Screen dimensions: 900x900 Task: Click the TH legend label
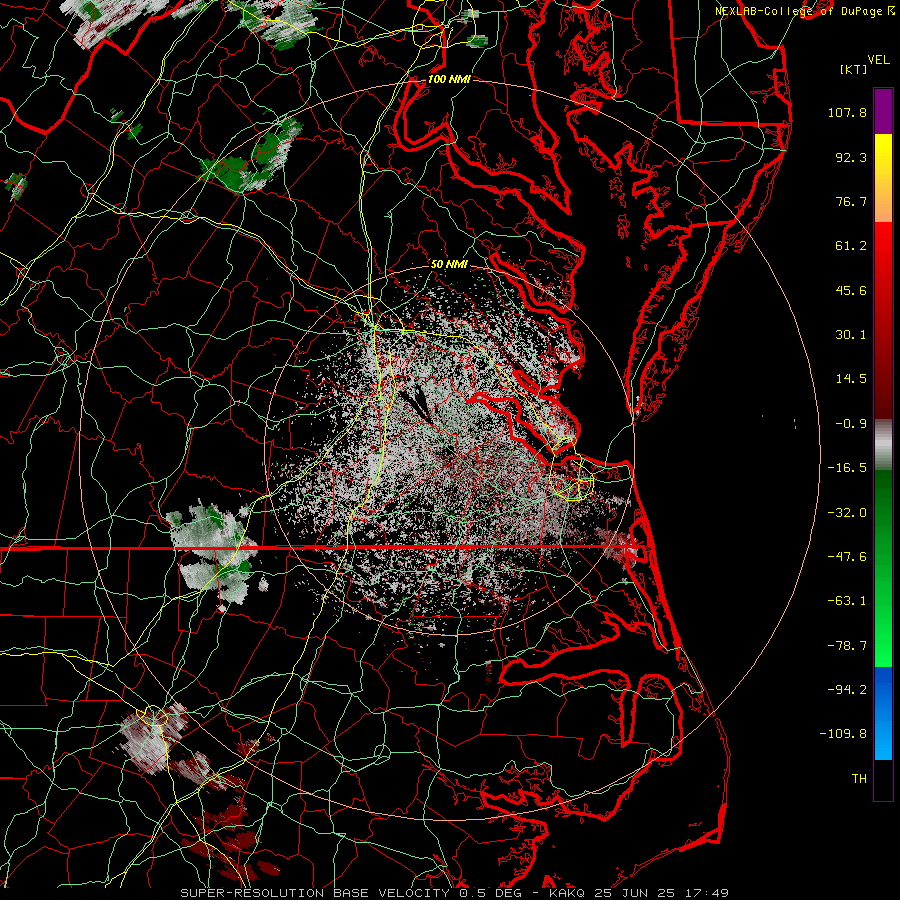[859, 779]
